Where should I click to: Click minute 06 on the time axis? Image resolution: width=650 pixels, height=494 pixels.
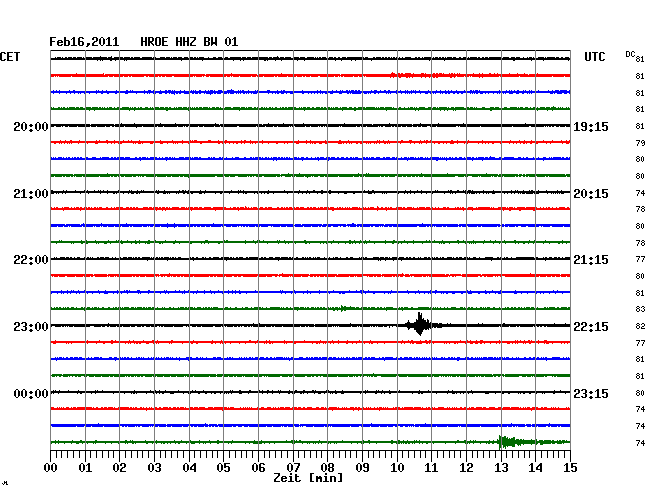coord(258,467)
